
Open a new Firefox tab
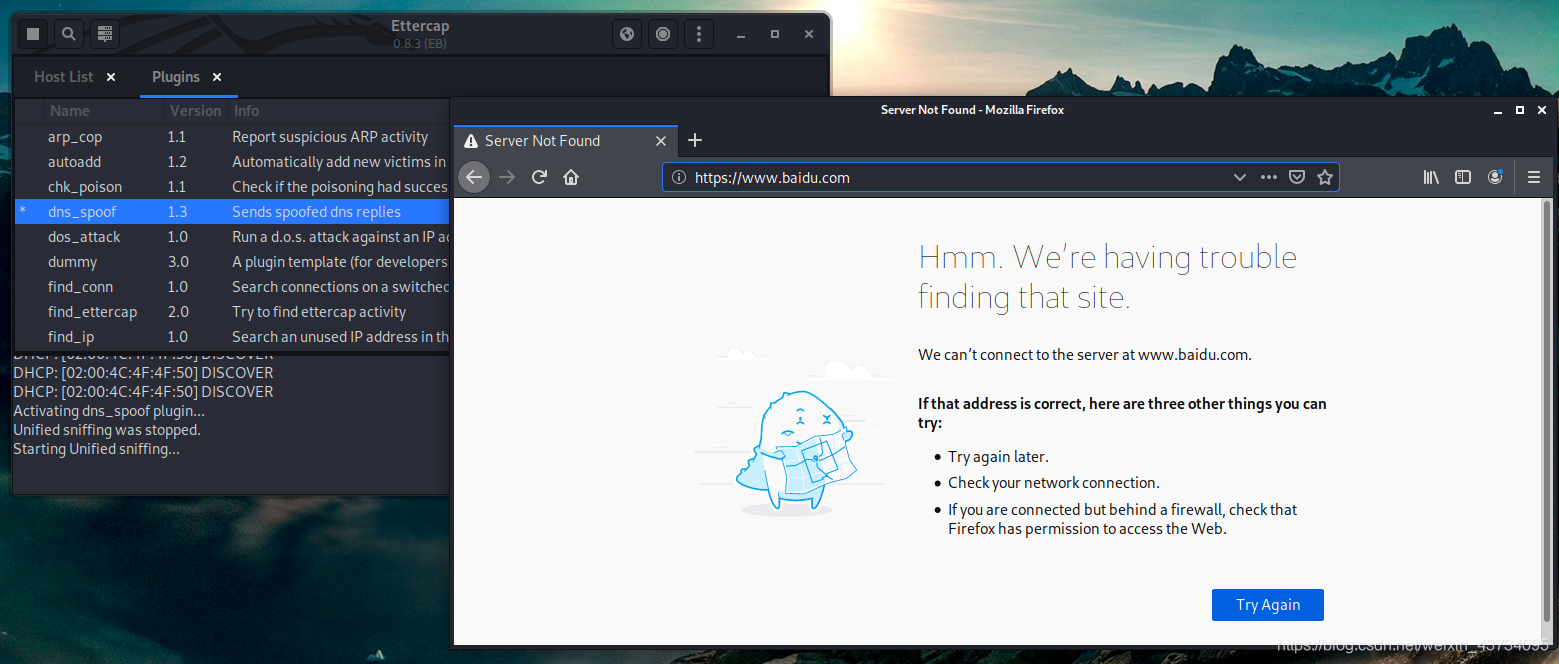(x=695, y=141)
